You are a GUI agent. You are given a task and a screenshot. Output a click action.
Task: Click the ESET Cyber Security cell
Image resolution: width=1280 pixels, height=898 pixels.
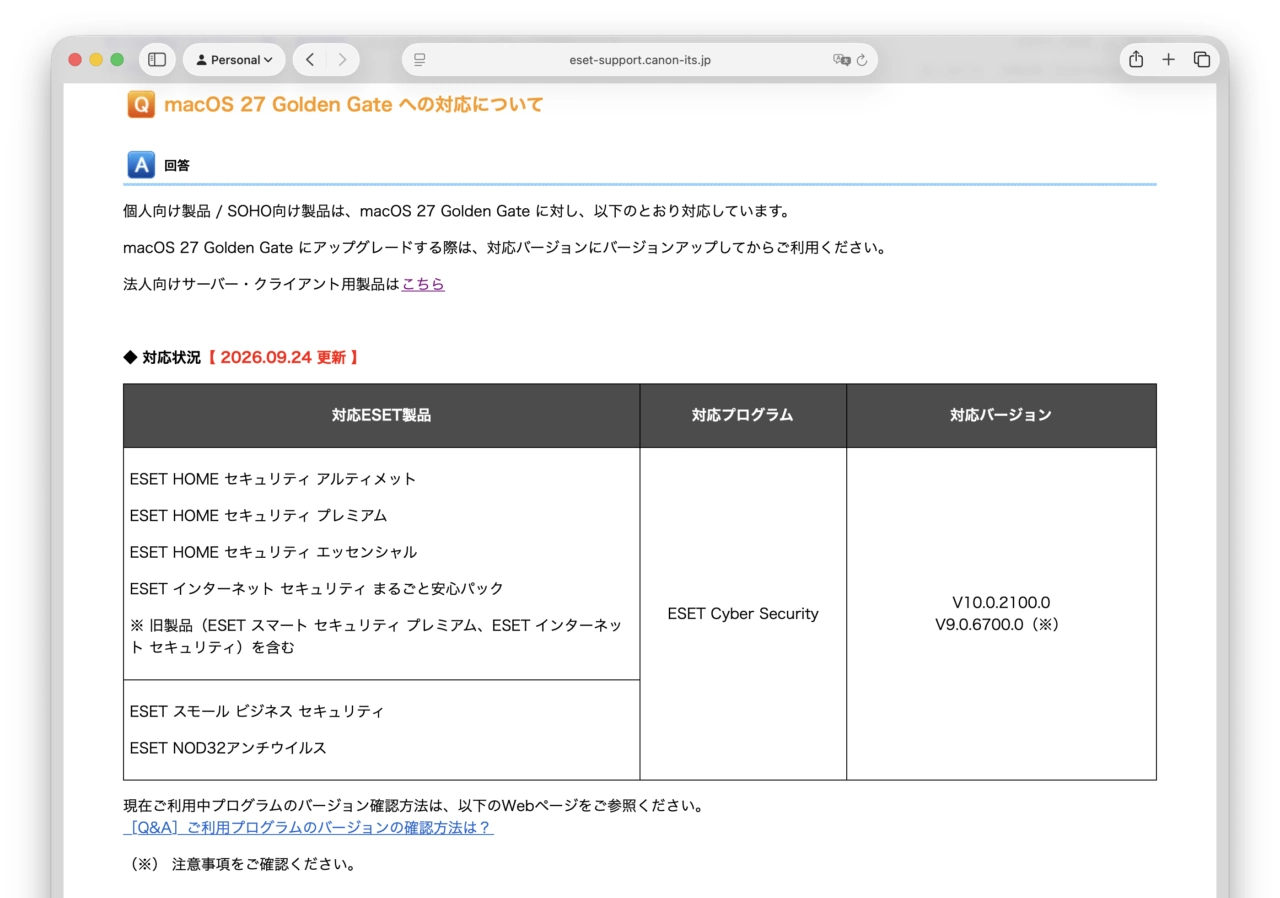click(743, 614)
